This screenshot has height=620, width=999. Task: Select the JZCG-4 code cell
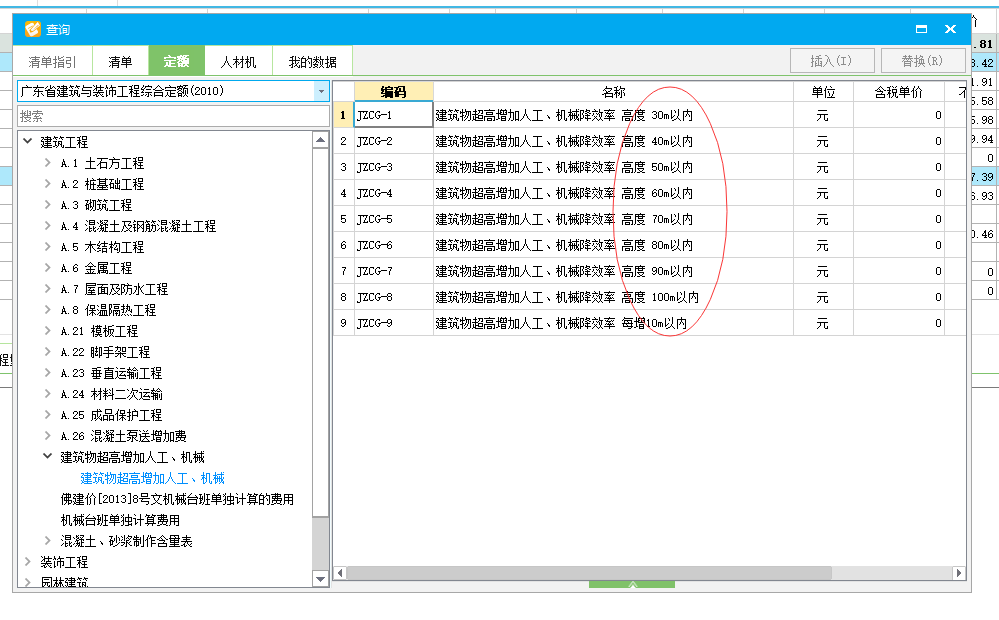pos(393,193)
